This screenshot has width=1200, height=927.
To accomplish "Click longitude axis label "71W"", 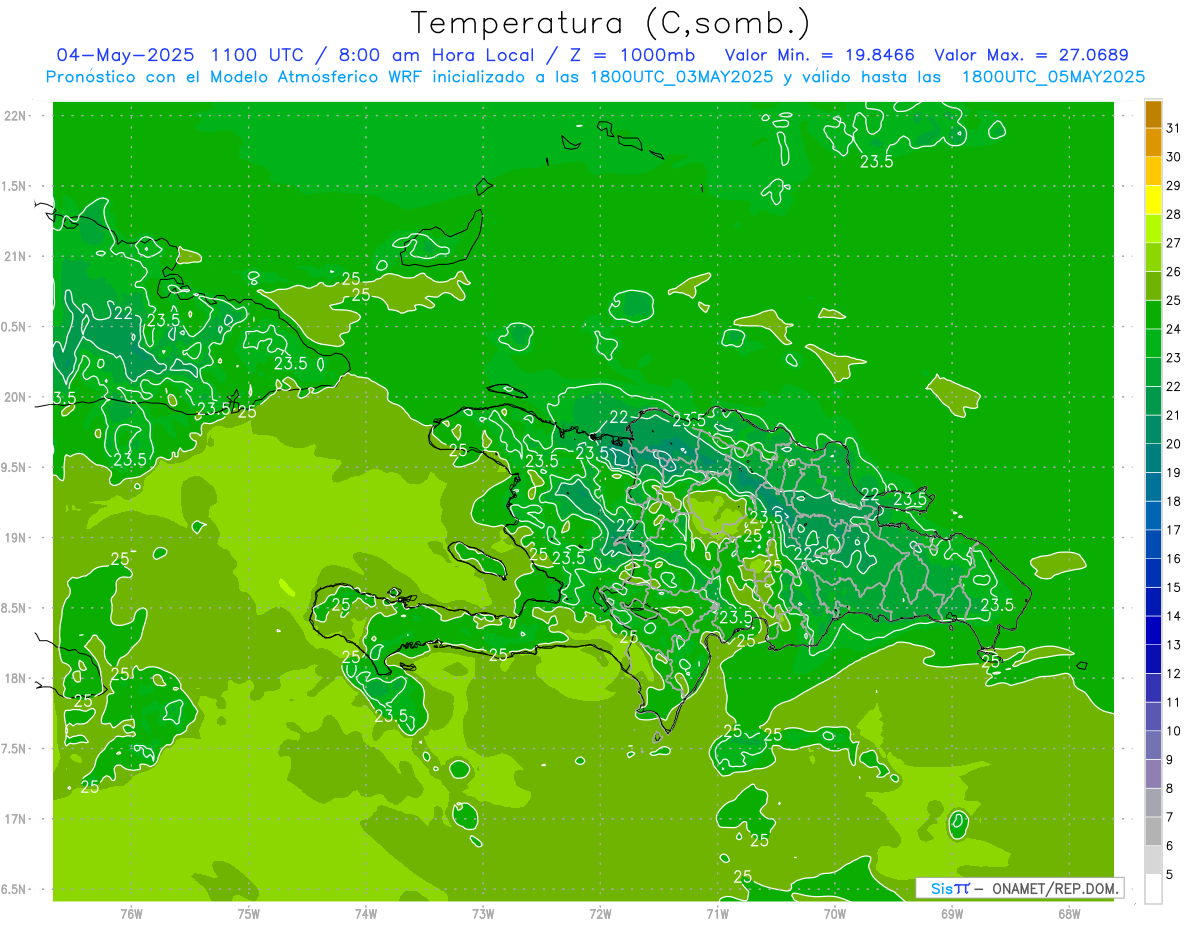I will (717, 913).
